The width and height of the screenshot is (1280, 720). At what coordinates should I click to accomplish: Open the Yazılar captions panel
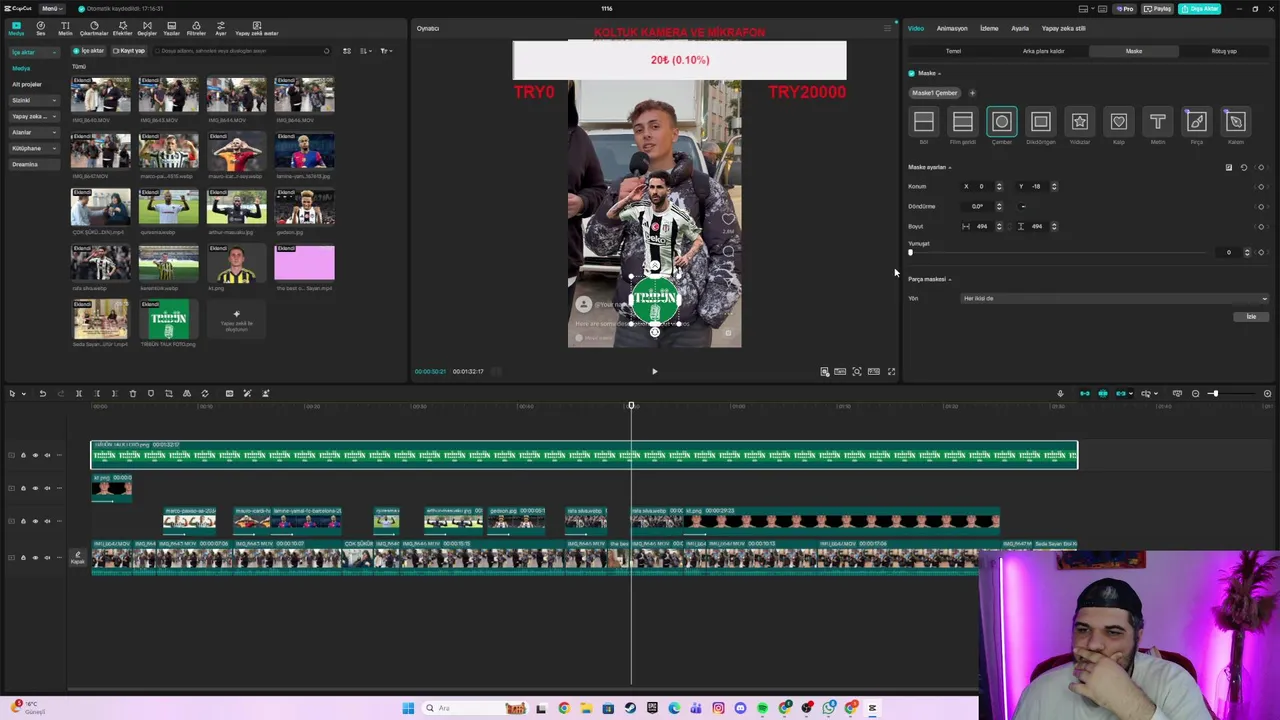(172, 28)
